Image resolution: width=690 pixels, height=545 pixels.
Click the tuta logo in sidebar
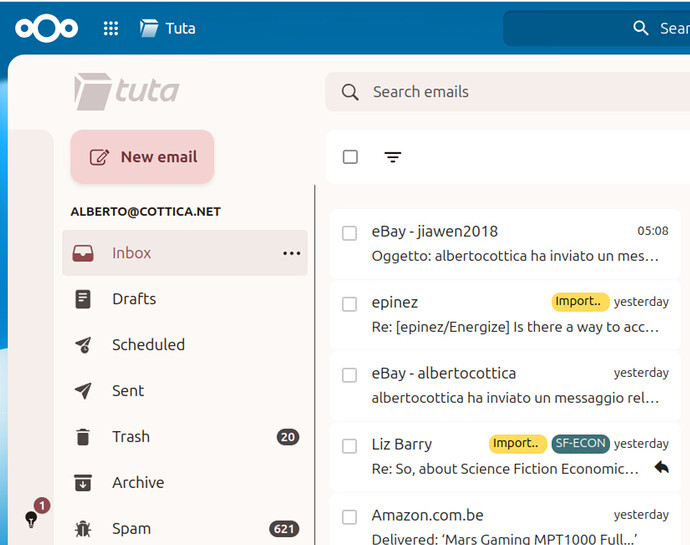tap(127, 91)
